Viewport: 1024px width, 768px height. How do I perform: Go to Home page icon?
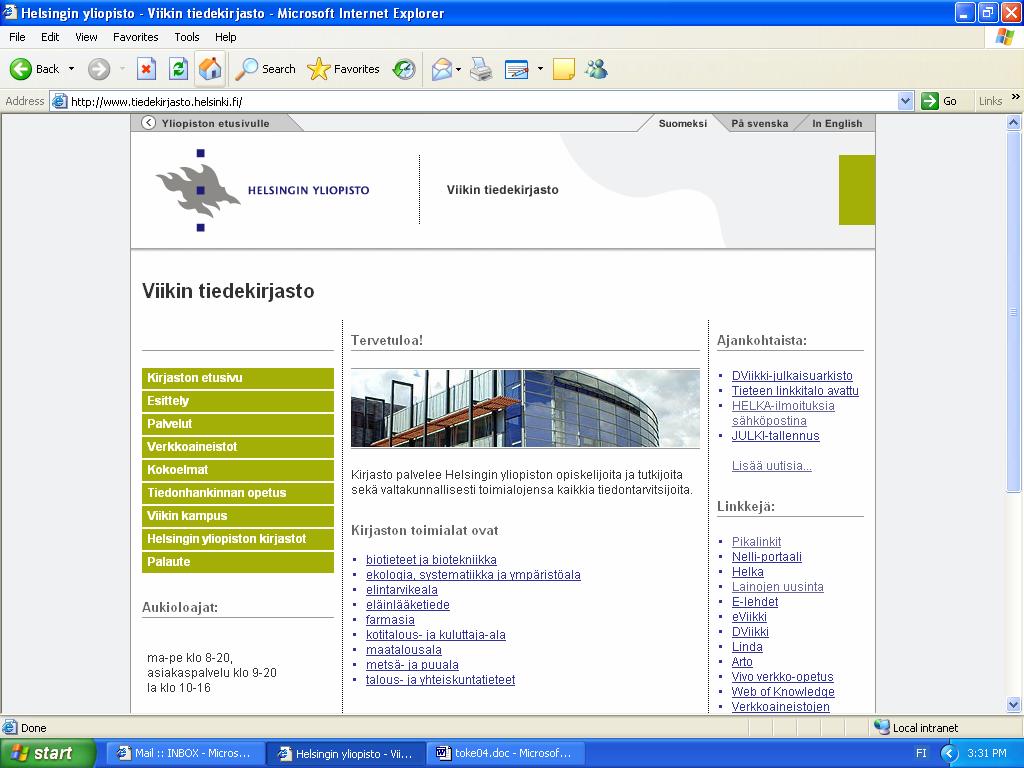point(210,69)
